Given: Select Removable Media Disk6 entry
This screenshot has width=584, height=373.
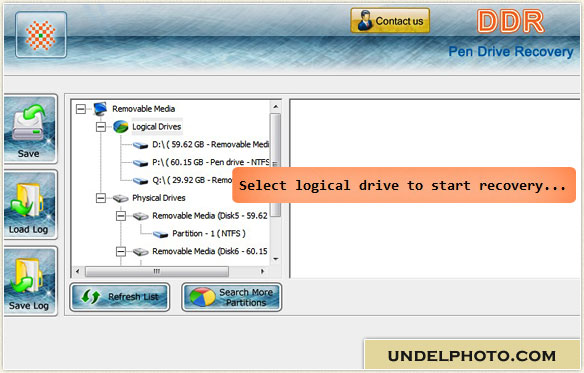Looking at the screenshot, I should pyautogui.click(x=210, y=252).
